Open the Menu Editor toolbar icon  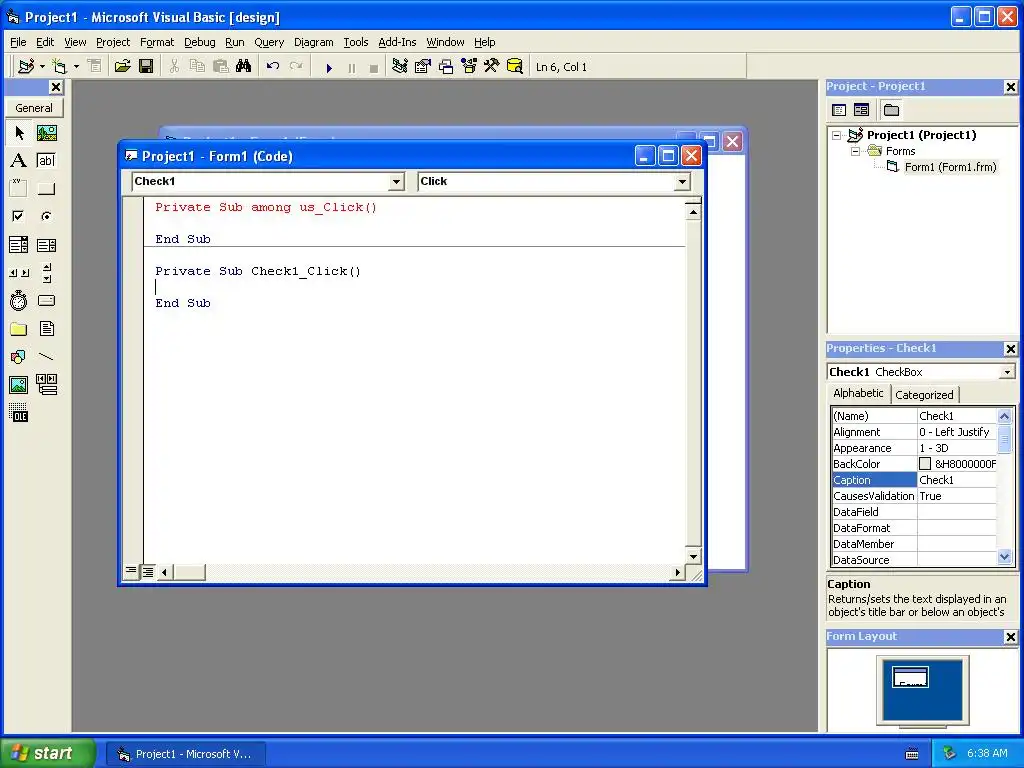95,67
